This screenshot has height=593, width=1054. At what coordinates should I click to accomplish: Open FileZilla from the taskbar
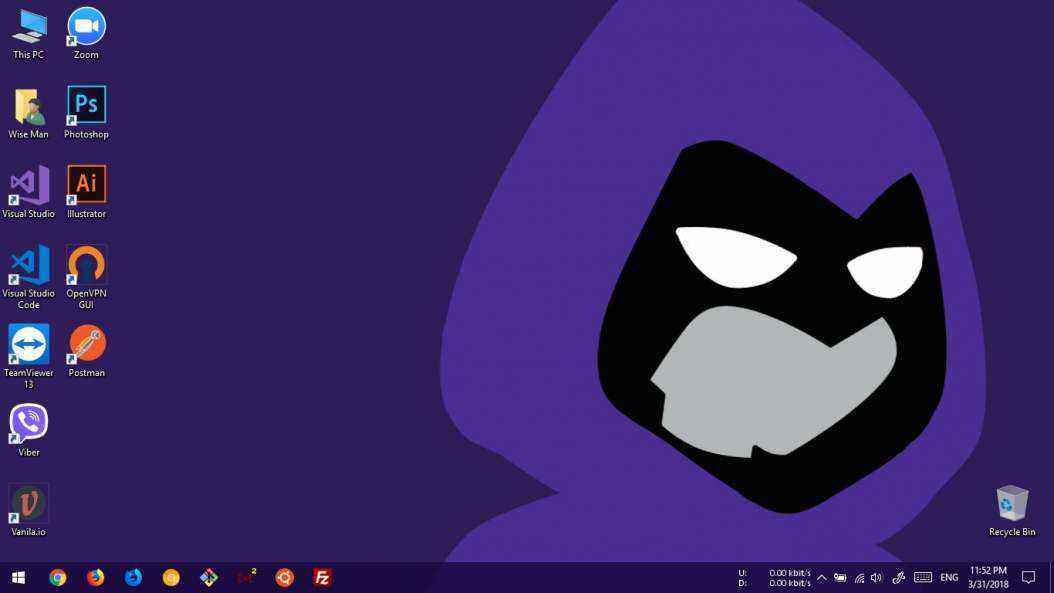[322, 578]
